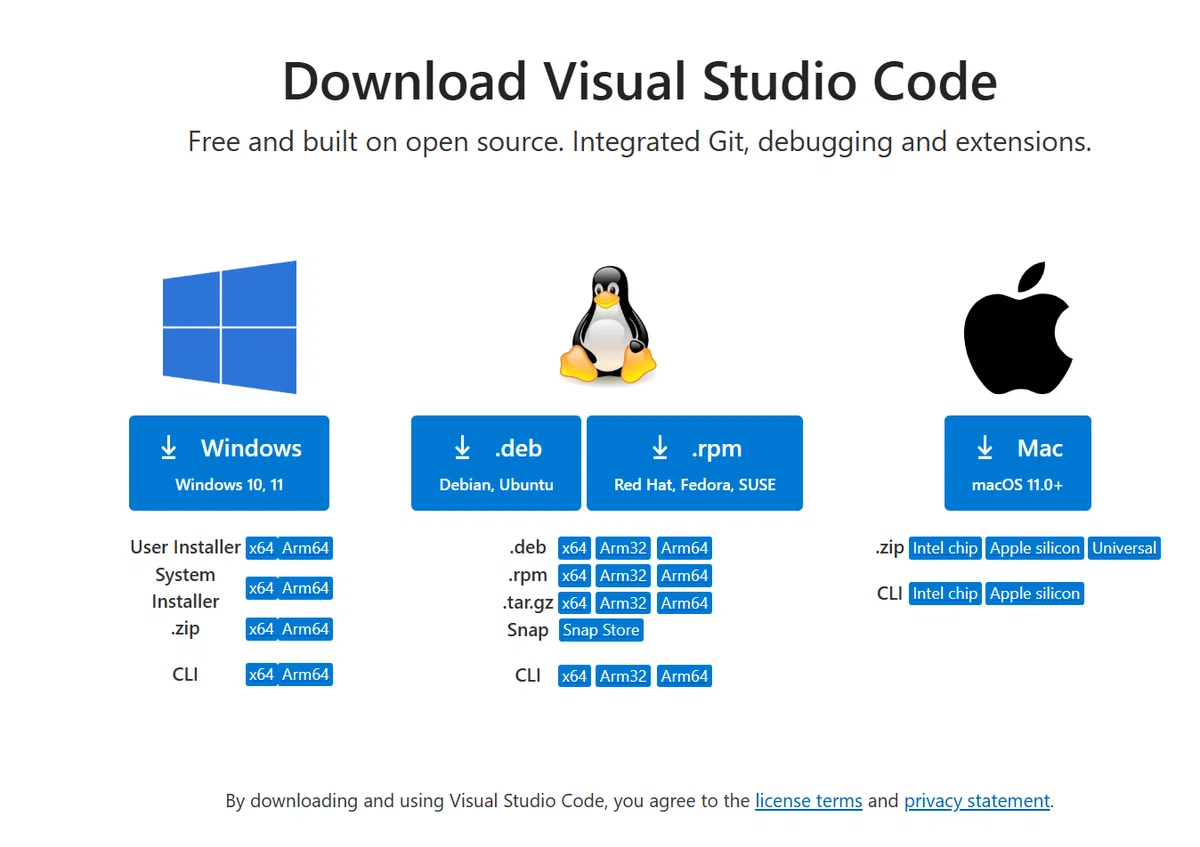Choose Windows System Installer x64

(x=261, y=588)
